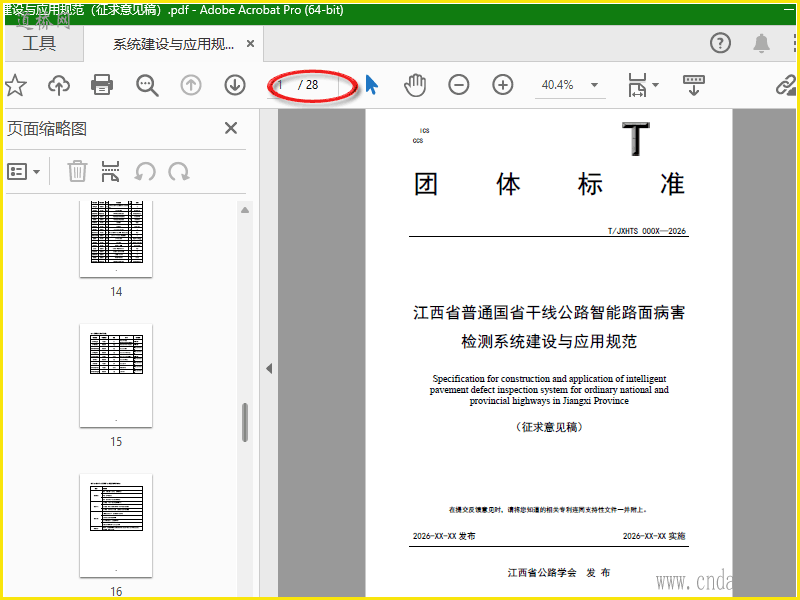The image size is (800, 600).
Task: Open the find text magnifier tool
Action: click(147, 85)
